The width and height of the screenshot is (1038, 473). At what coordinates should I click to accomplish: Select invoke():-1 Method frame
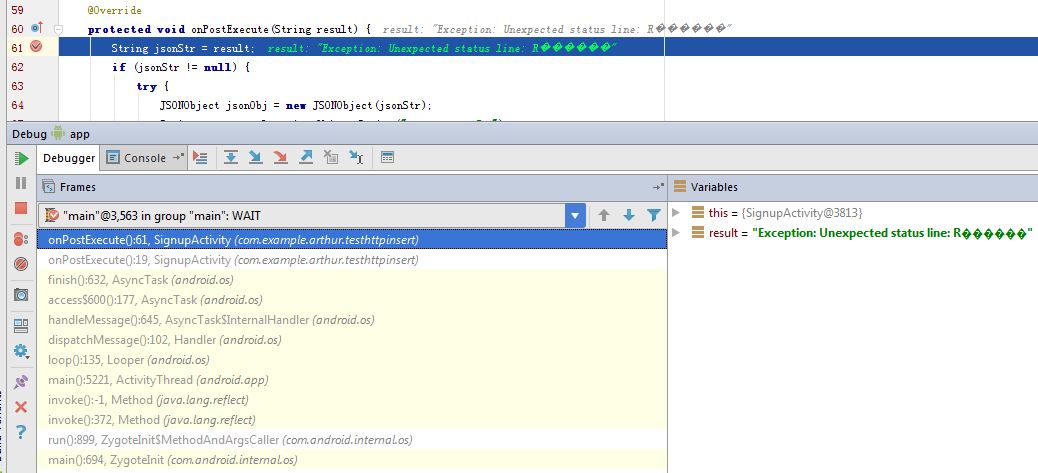coord(352,400)
